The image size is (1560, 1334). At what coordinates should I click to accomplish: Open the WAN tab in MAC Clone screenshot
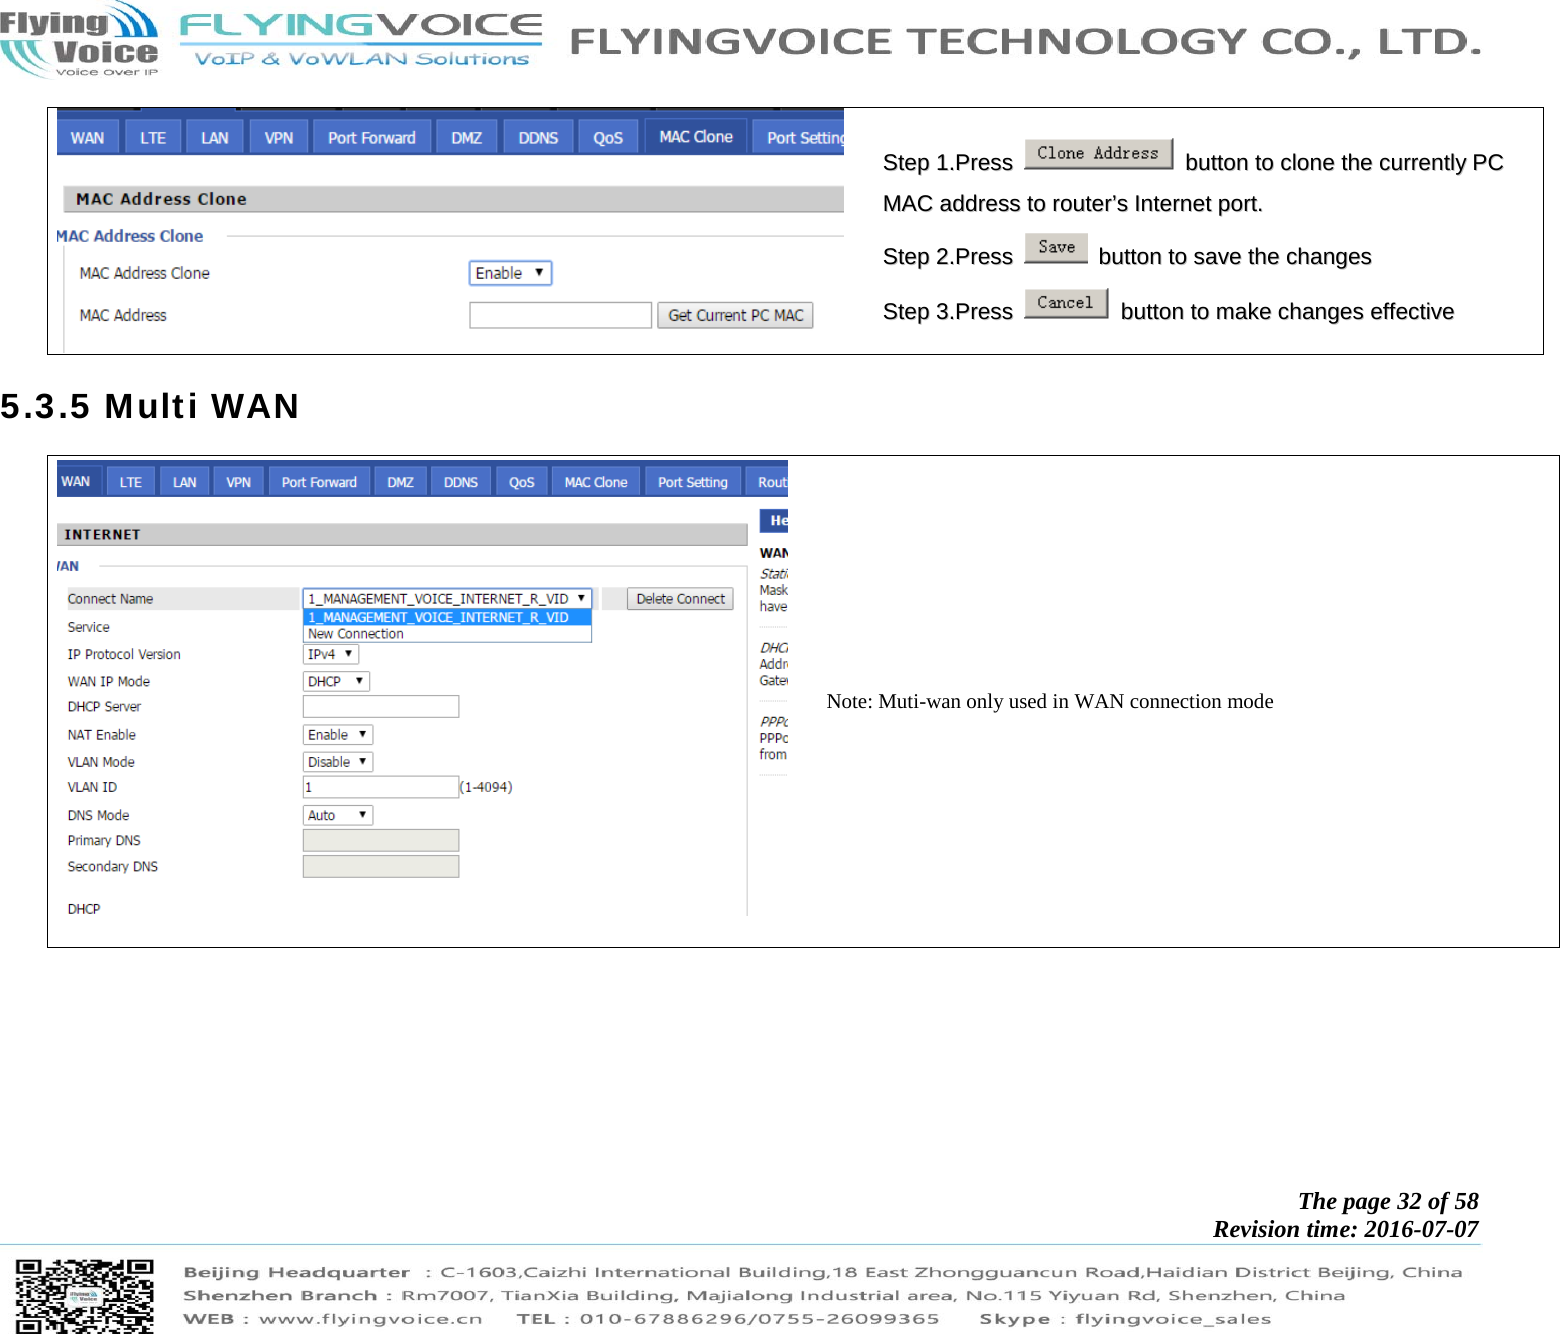click(88, 137)
